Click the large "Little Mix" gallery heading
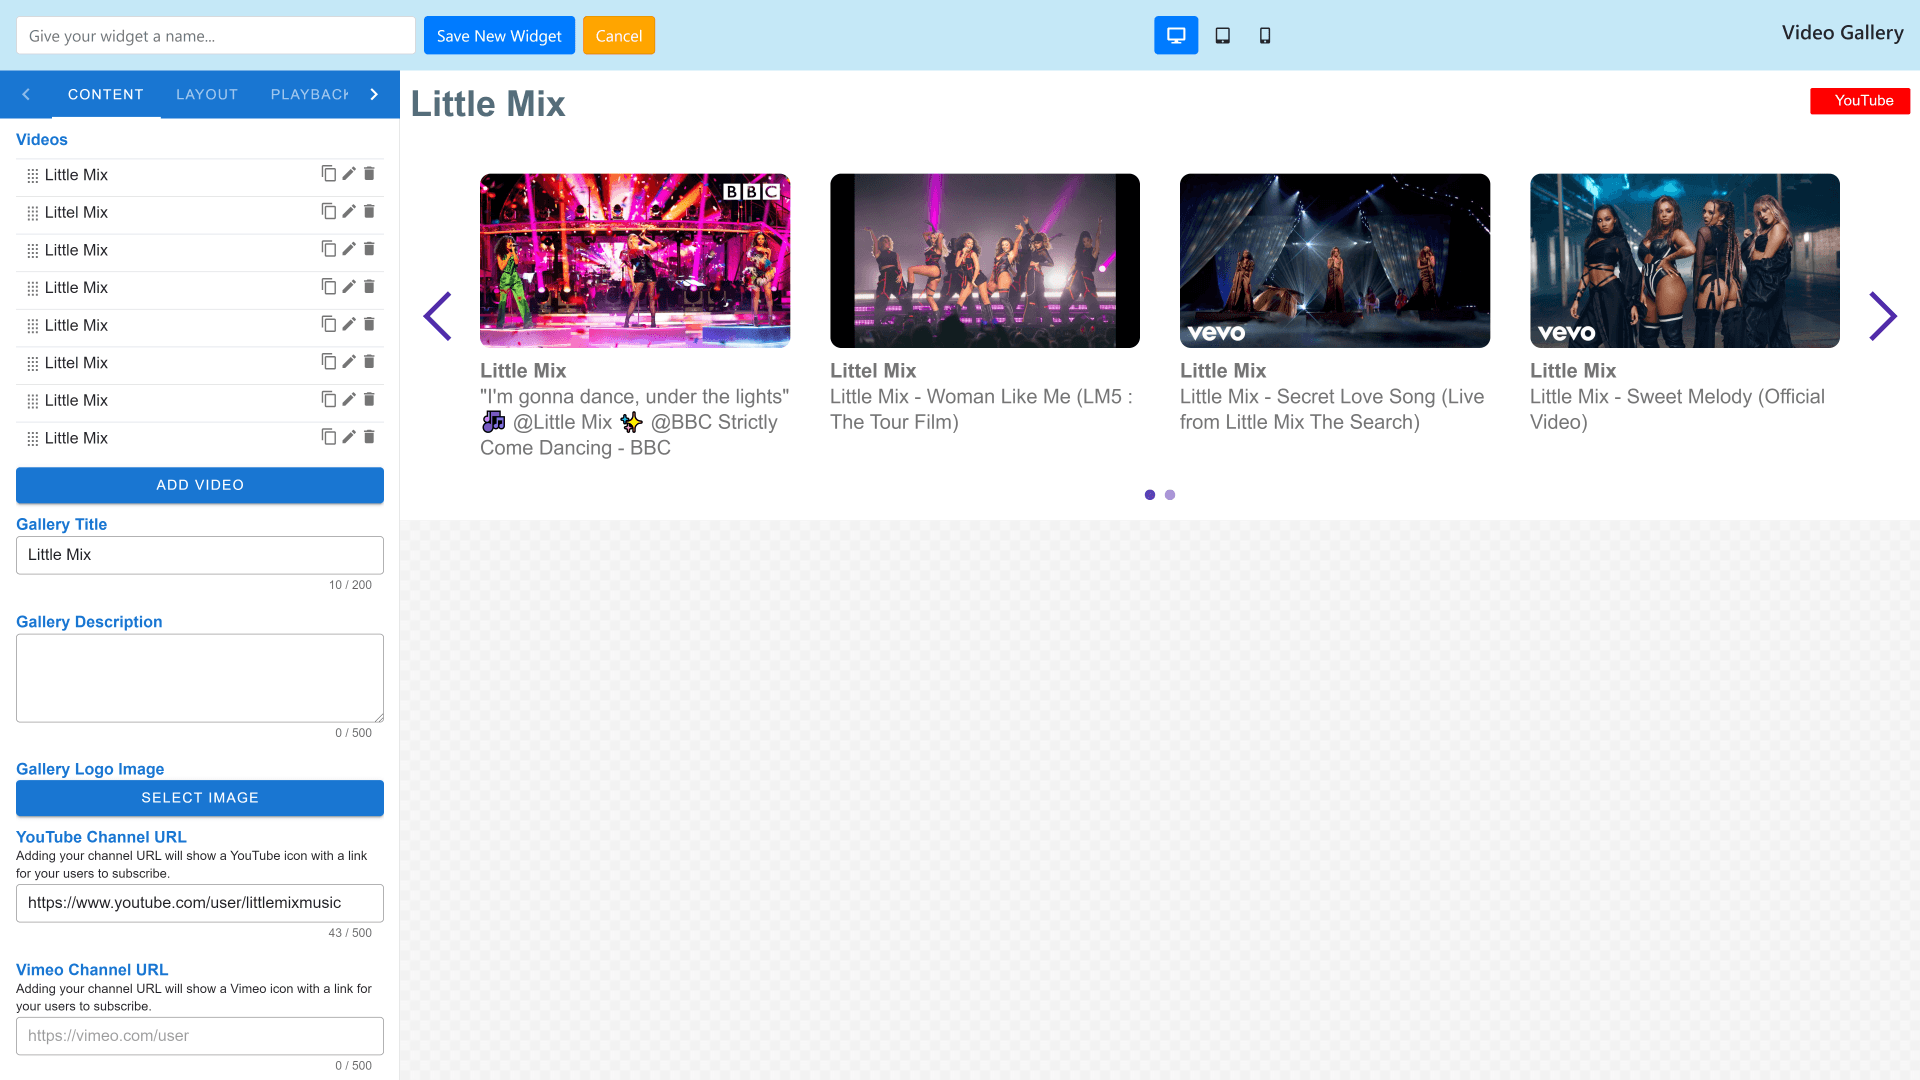Image resolution: width=1920 pixels, height=1080 pixels. (488, 104)
